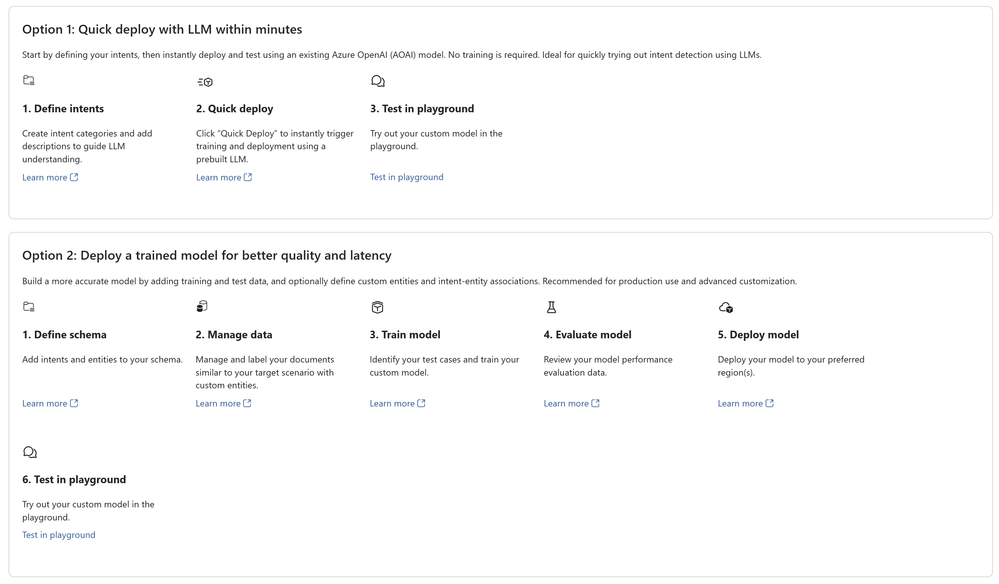
Task: Open Learn more under Evaluate model
Action: [x=571, y=404]
